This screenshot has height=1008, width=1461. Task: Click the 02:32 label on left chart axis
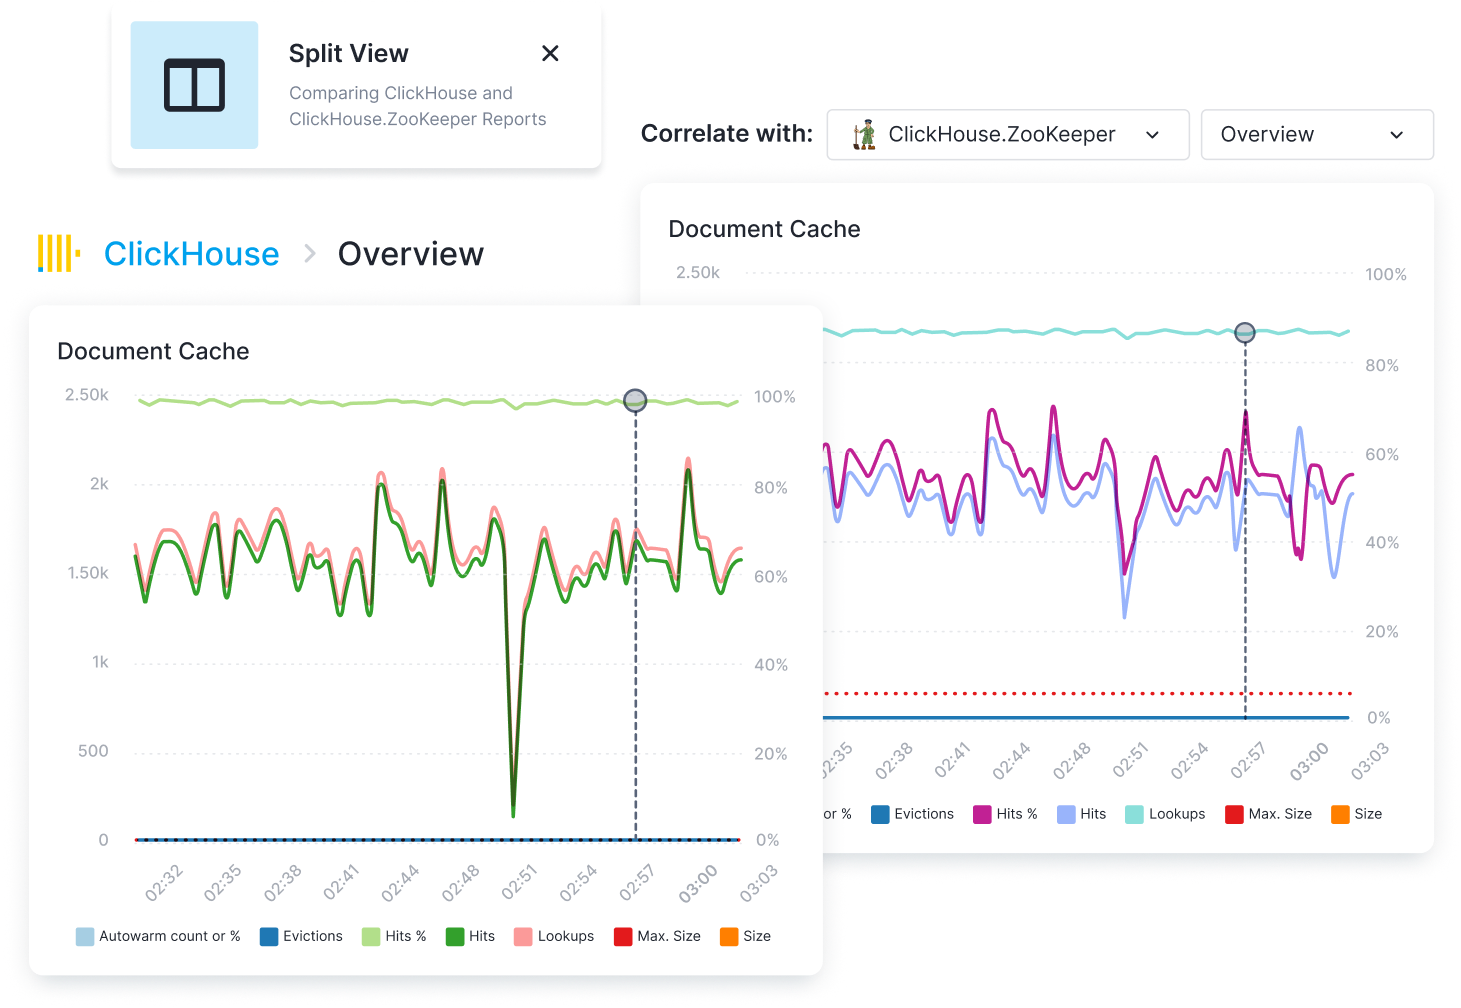[163, 883]
